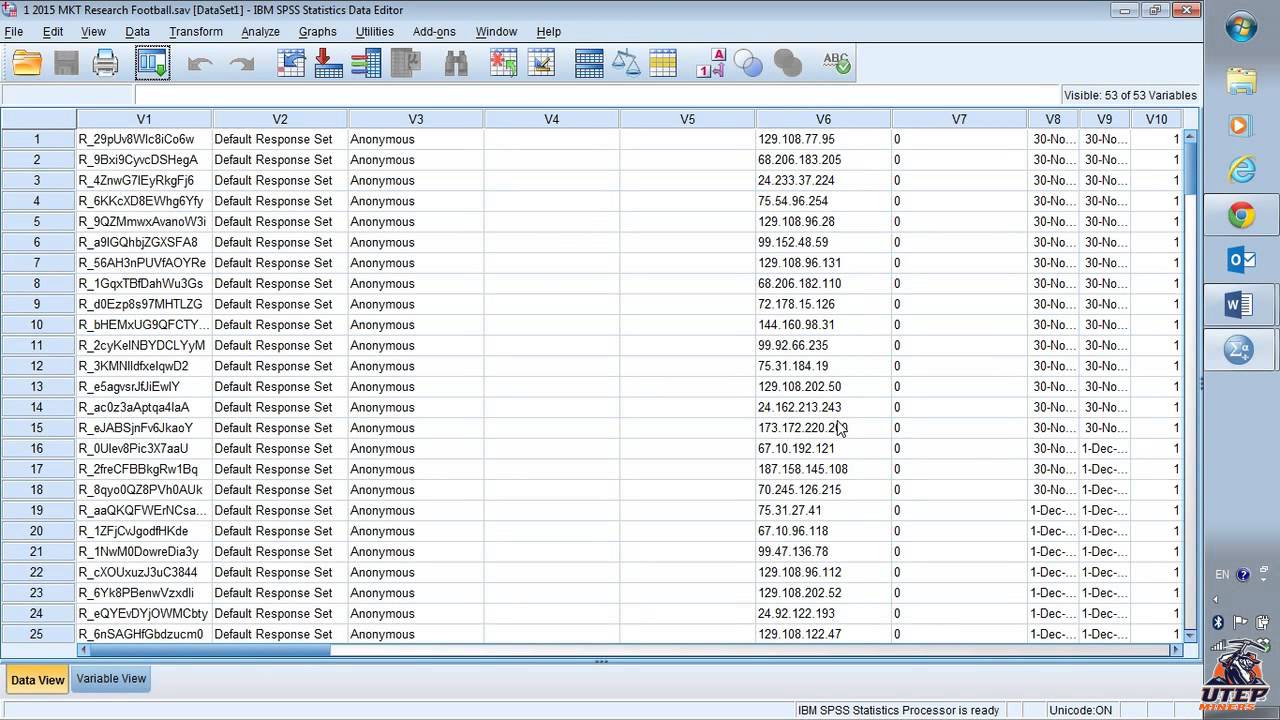1280x720 pixels.
Task: Open the File menu
Action: (14, 31)
